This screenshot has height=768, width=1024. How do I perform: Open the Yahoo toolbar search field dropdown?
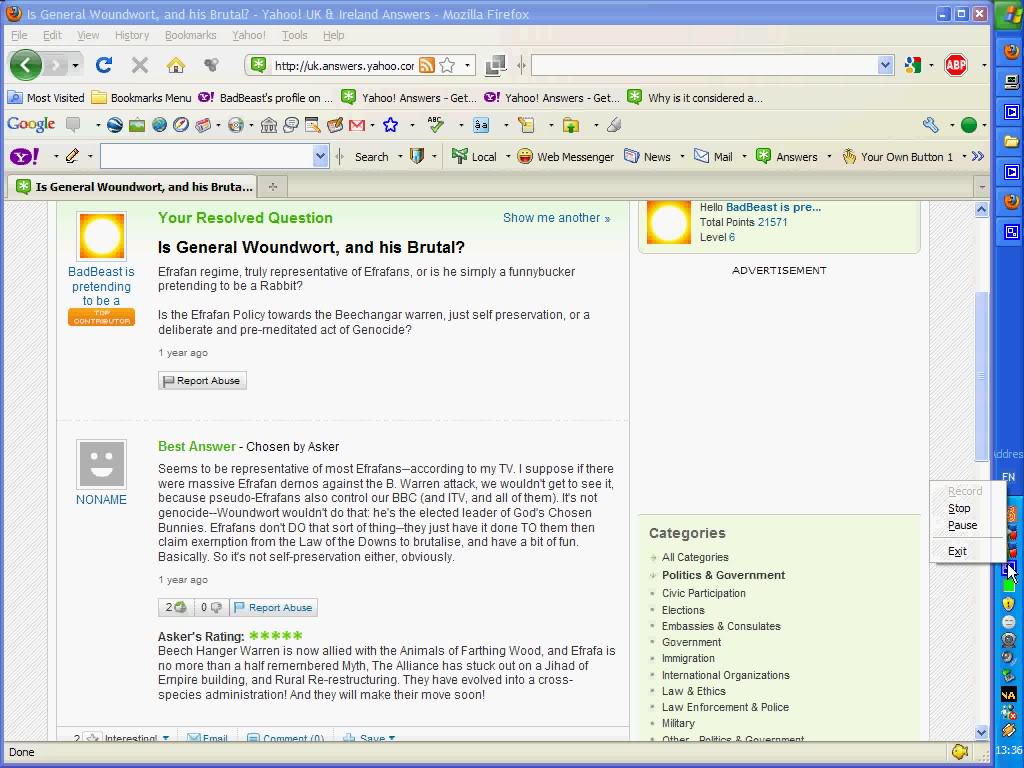(319, 156)
